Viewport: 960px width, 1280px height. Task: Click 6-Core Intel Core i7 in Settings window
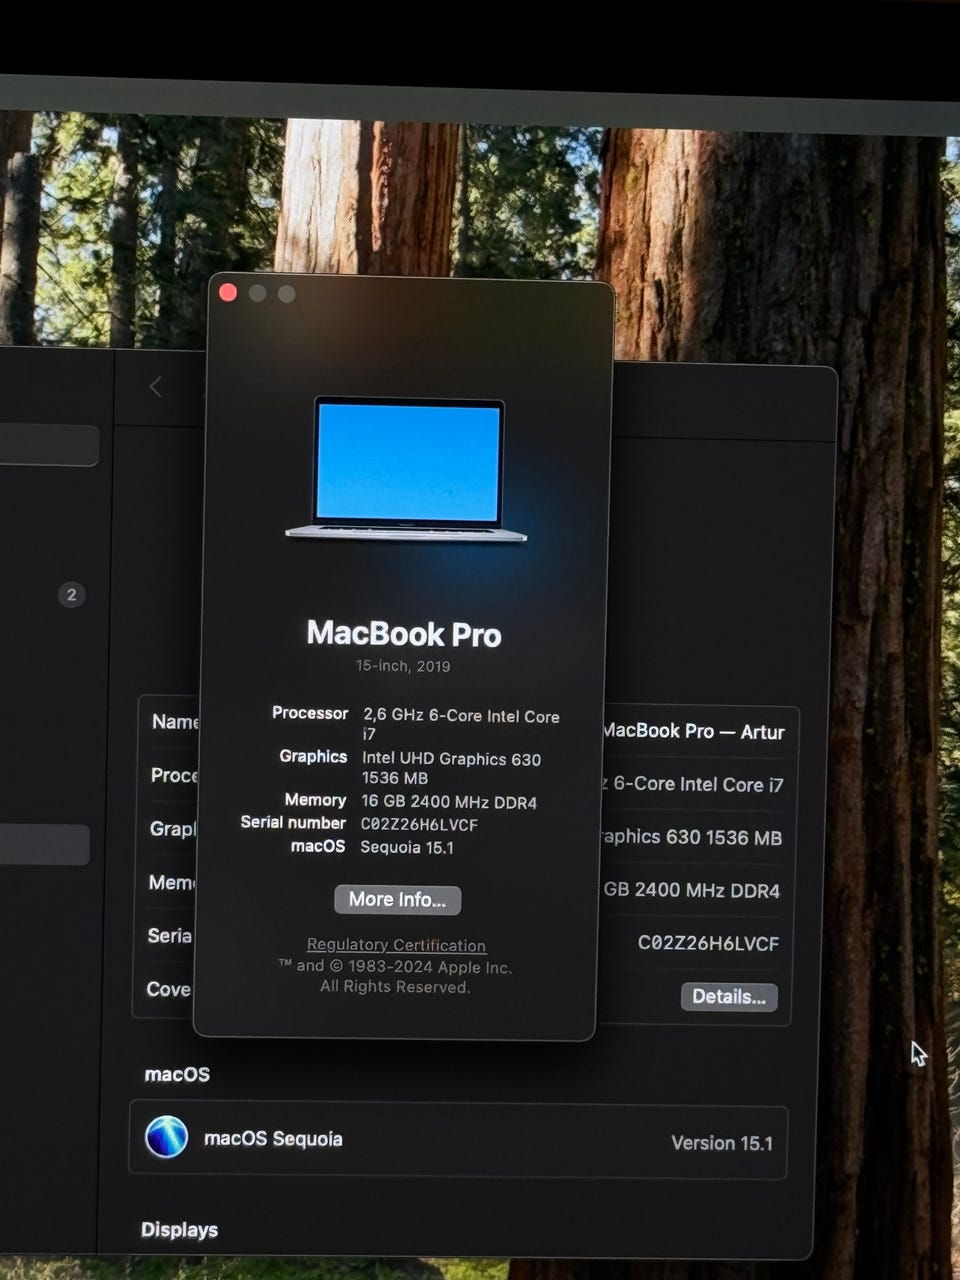tap(697, 784)
